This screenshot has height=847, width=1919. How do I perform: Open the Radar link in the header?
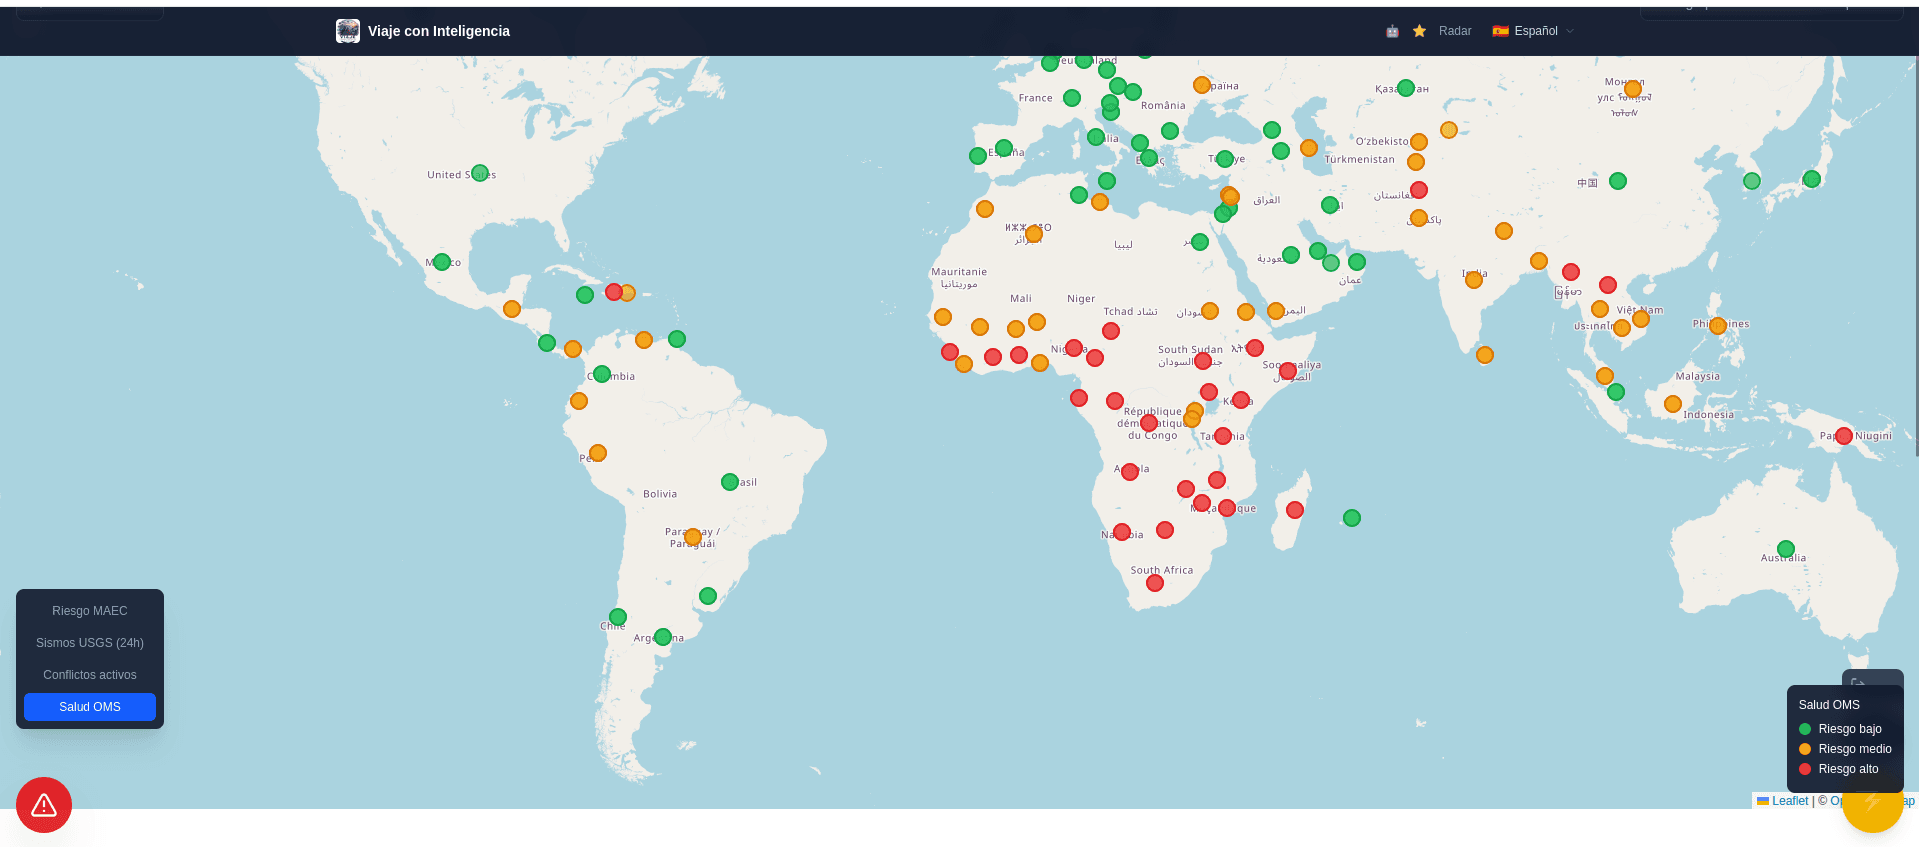point(1455,31)
